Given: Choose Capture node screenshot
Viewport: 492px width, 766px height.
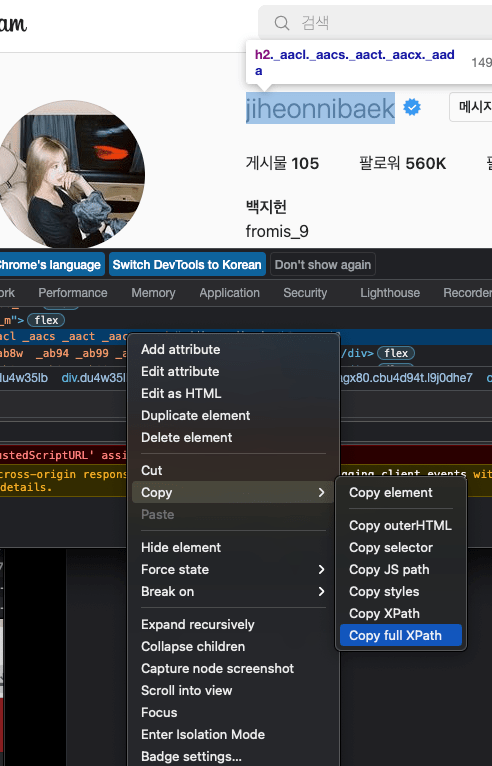Looking at the screenshot, I should (x=234, y=668).
